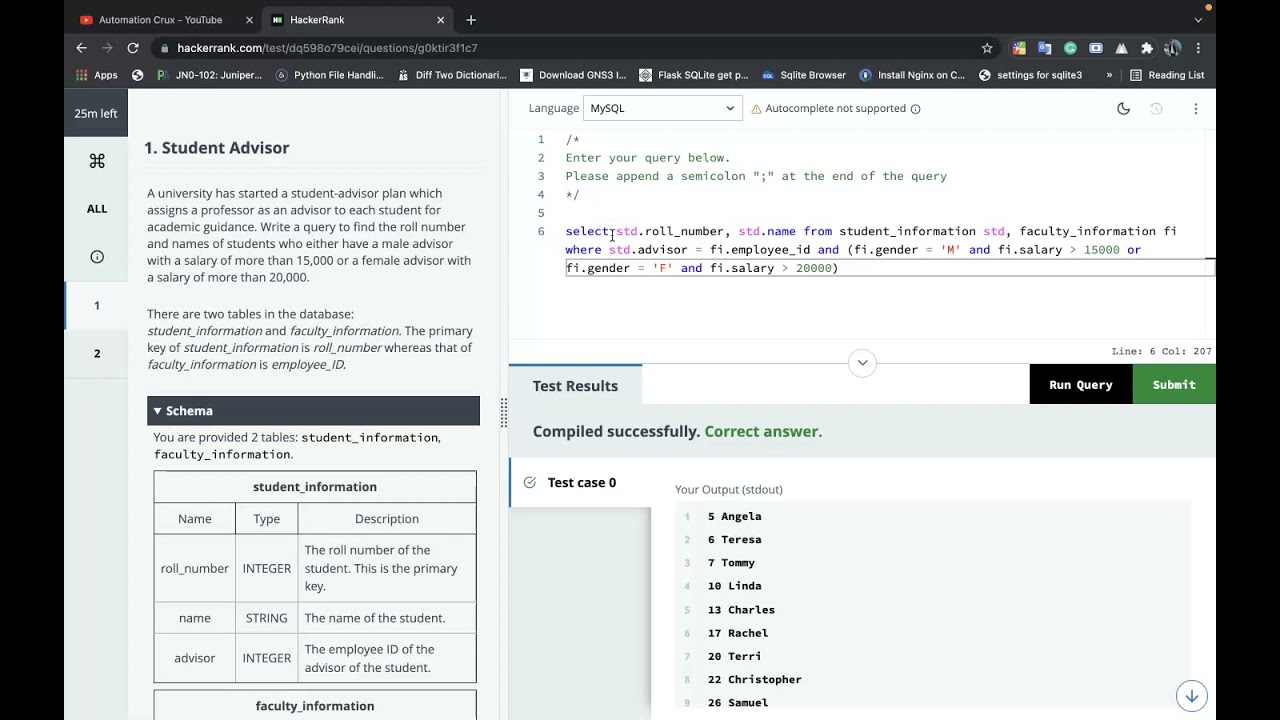
Task: Select ALL questions in sidebar
Action: point(97,209)
